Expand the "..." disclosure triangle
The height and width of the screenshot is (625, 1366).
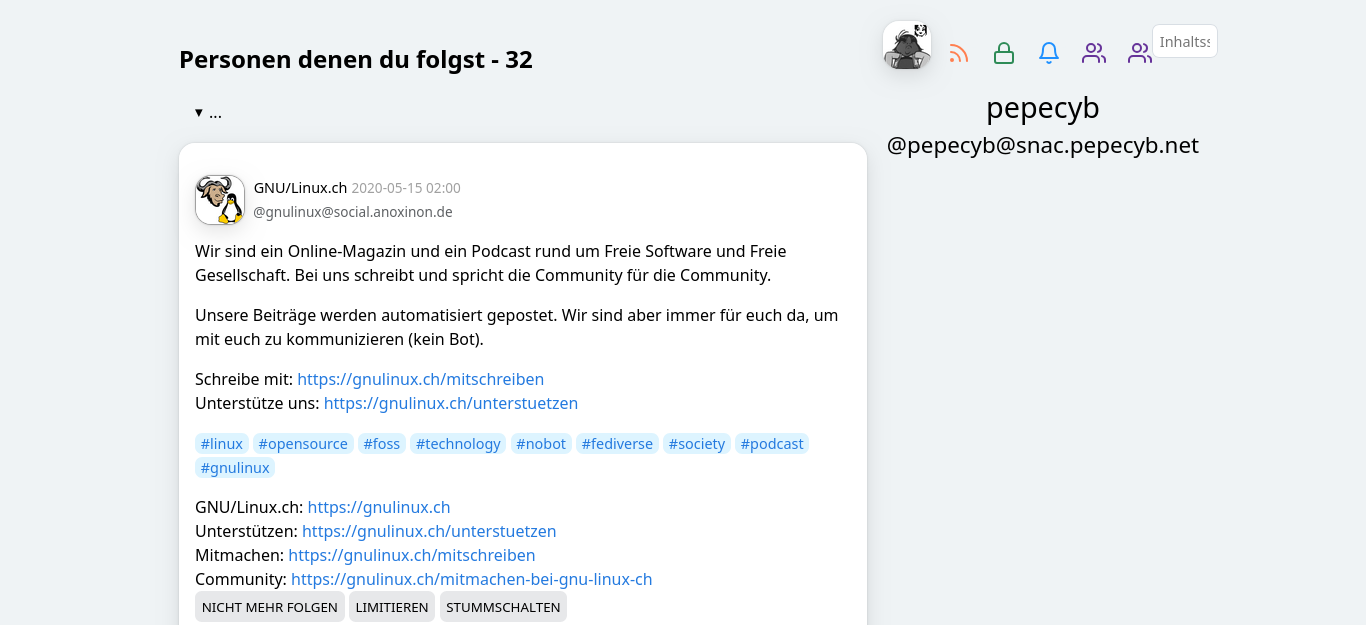(199, 113)
